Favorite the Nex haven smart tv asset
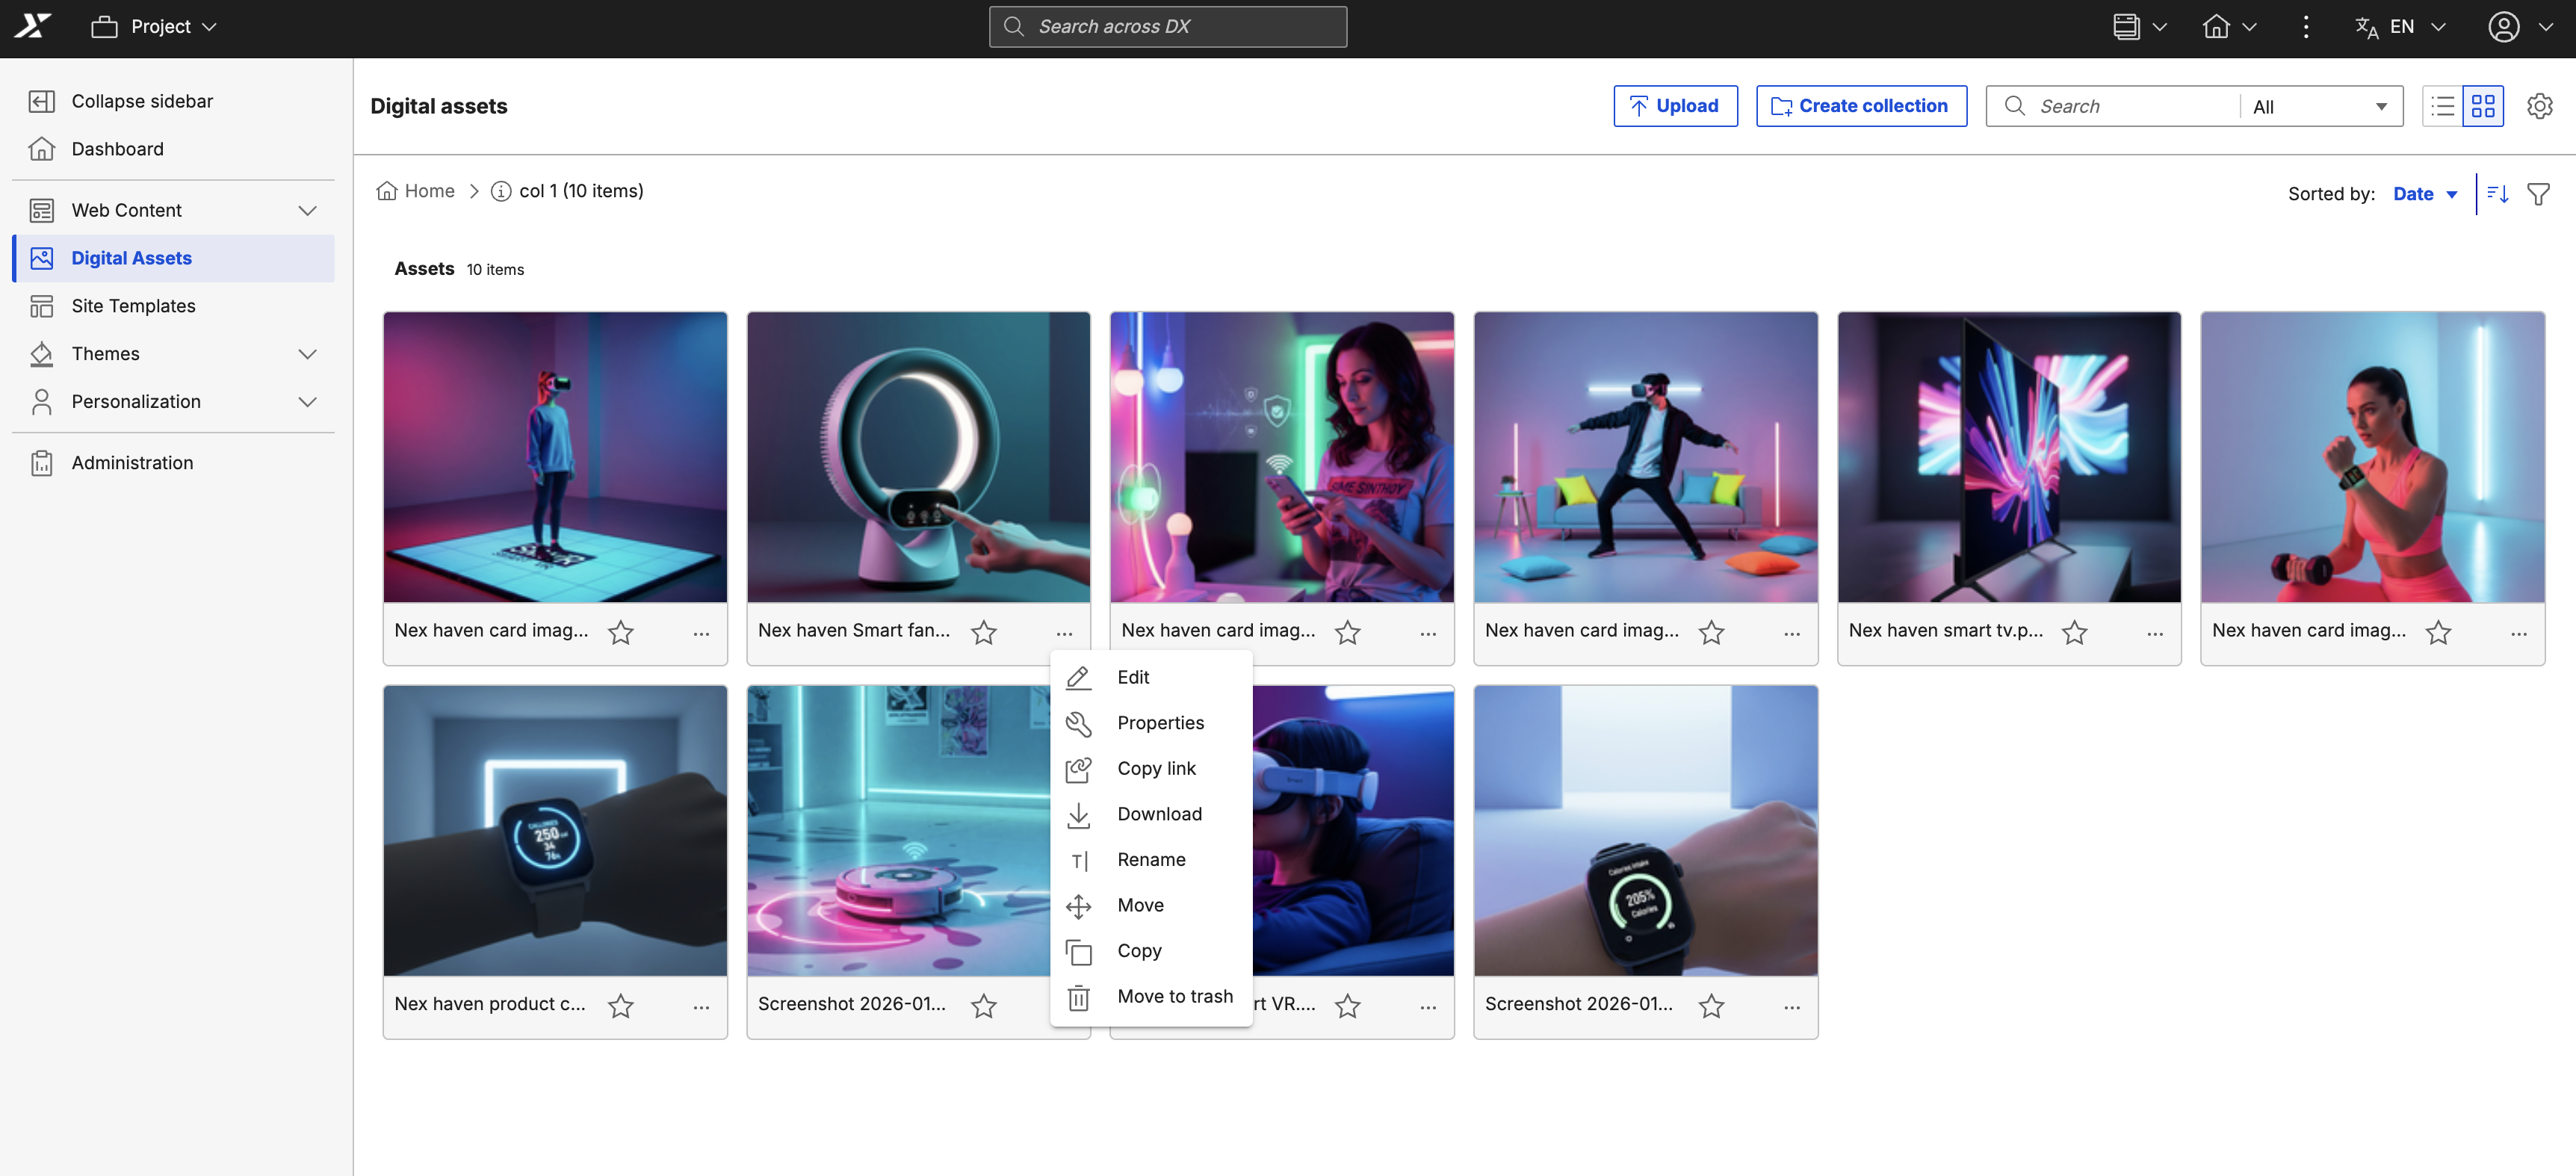The height and width of the screenshot is (1176, 2576). pos(2075,632)
